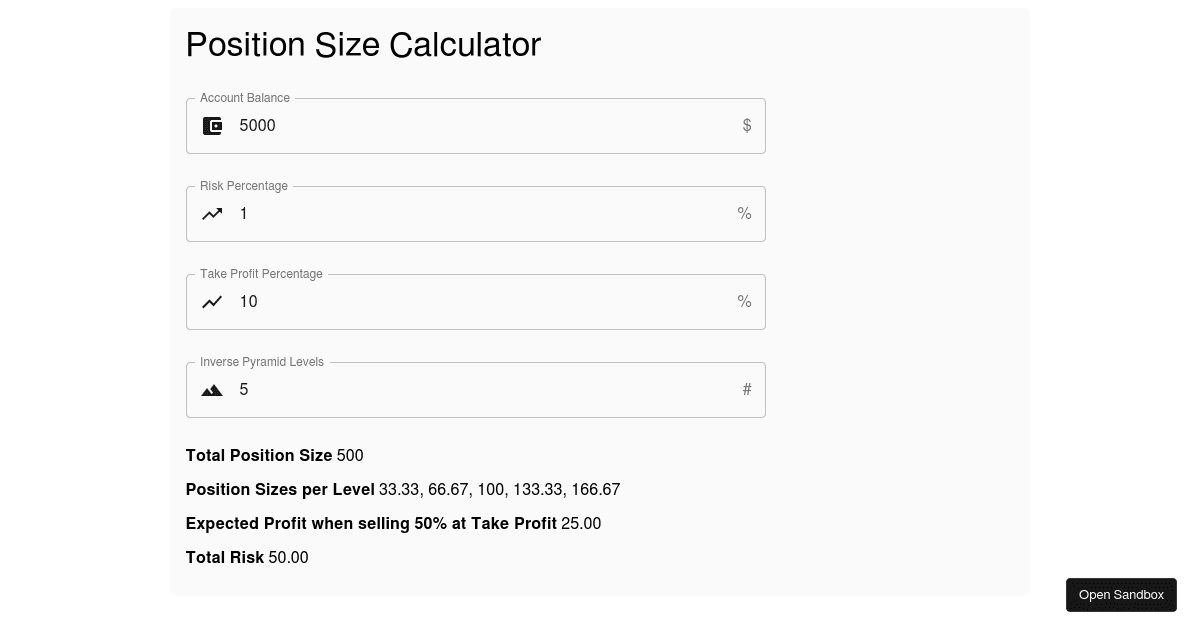Click the Account Balance floating label text

tap(245, 98)
